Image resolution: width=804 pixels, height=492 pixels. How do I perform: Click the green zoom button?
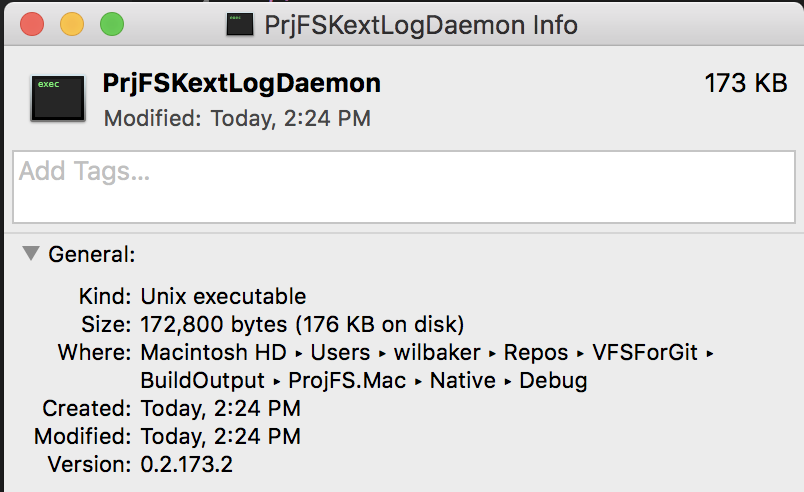click(111, 24)
